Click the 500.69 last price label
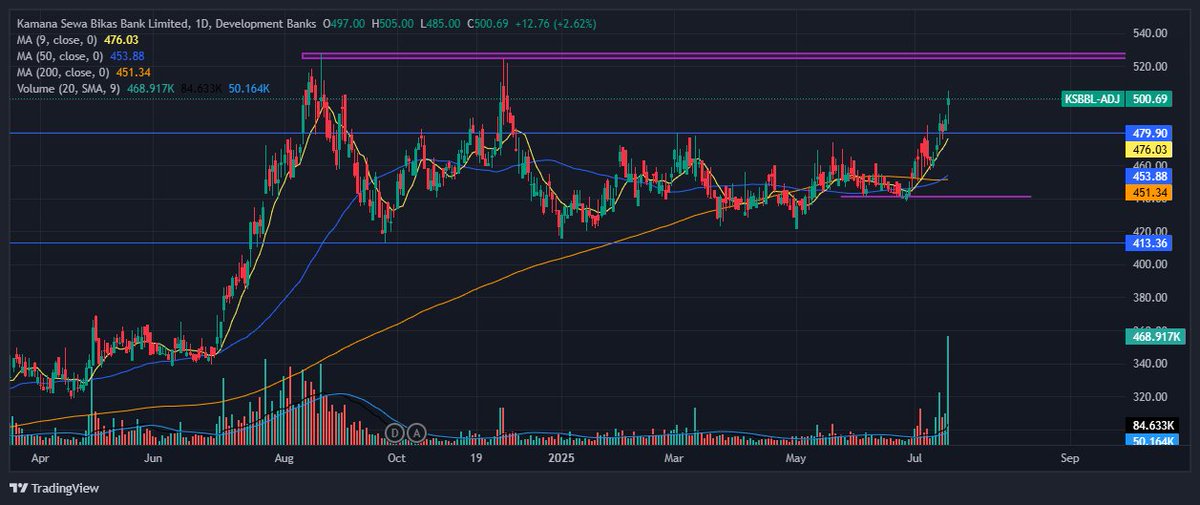Screen dimensions: 1200x505 click(x=1150, y=99)
